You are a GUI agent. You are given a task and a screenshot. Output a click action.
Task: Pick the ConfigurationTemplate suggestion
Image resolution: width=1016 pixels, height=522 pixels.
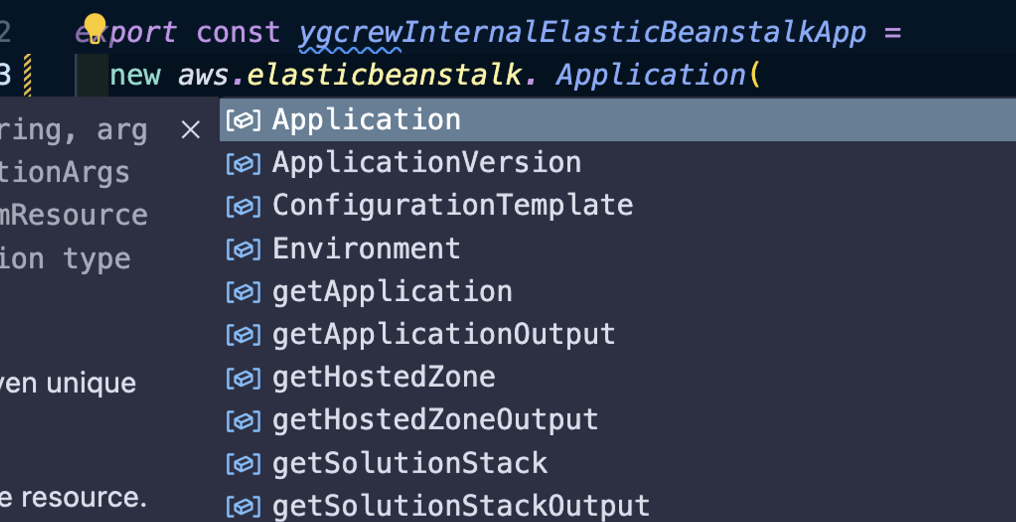pos(618,205)
